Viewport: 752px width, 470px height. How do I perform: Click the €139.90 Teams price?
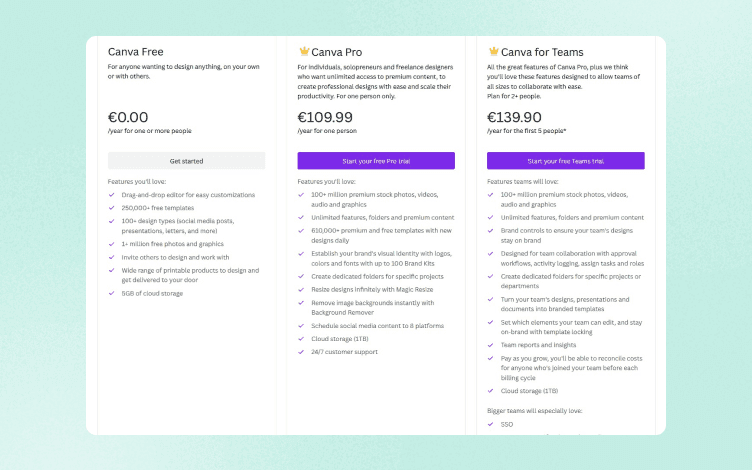(x=514, y=117)
